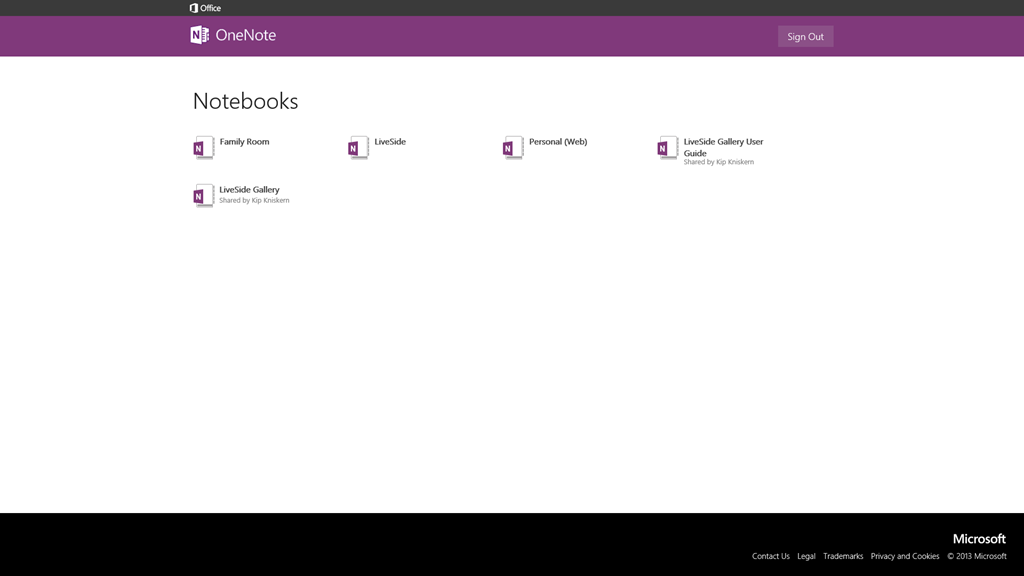The height and width of the screenshot is (576, 1024).
Task: Open the Legal footer link
Action: tap(806, 556)
